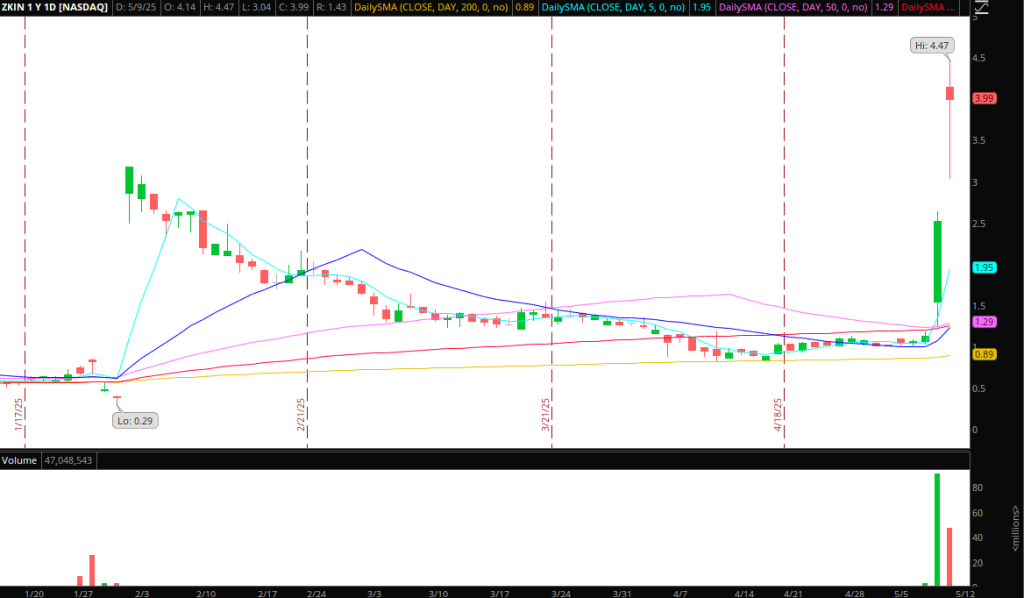Select the 50-day DailySMA study label
Viewport: 1024px width, 598px height.
pos(793,7)
